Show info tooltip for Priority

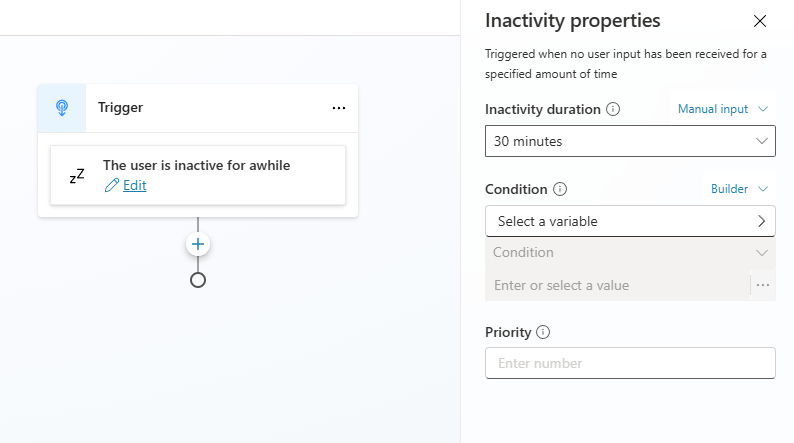click(543, 332)
